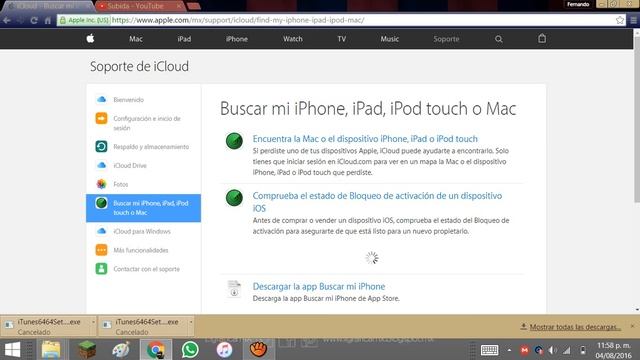Screen dimensions: 640x360
Task: Expand options for second iTunes download
Action: click(191, 322)
